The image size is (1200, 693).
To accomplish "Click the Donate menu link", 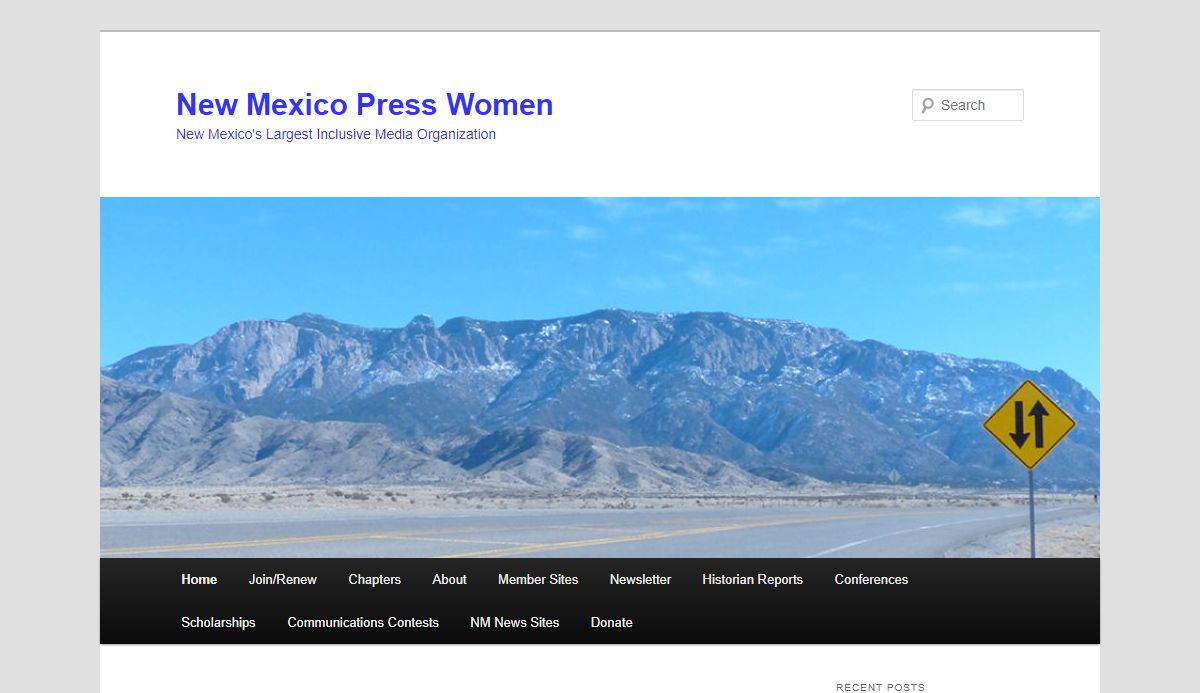I will [x=611, y=622].
